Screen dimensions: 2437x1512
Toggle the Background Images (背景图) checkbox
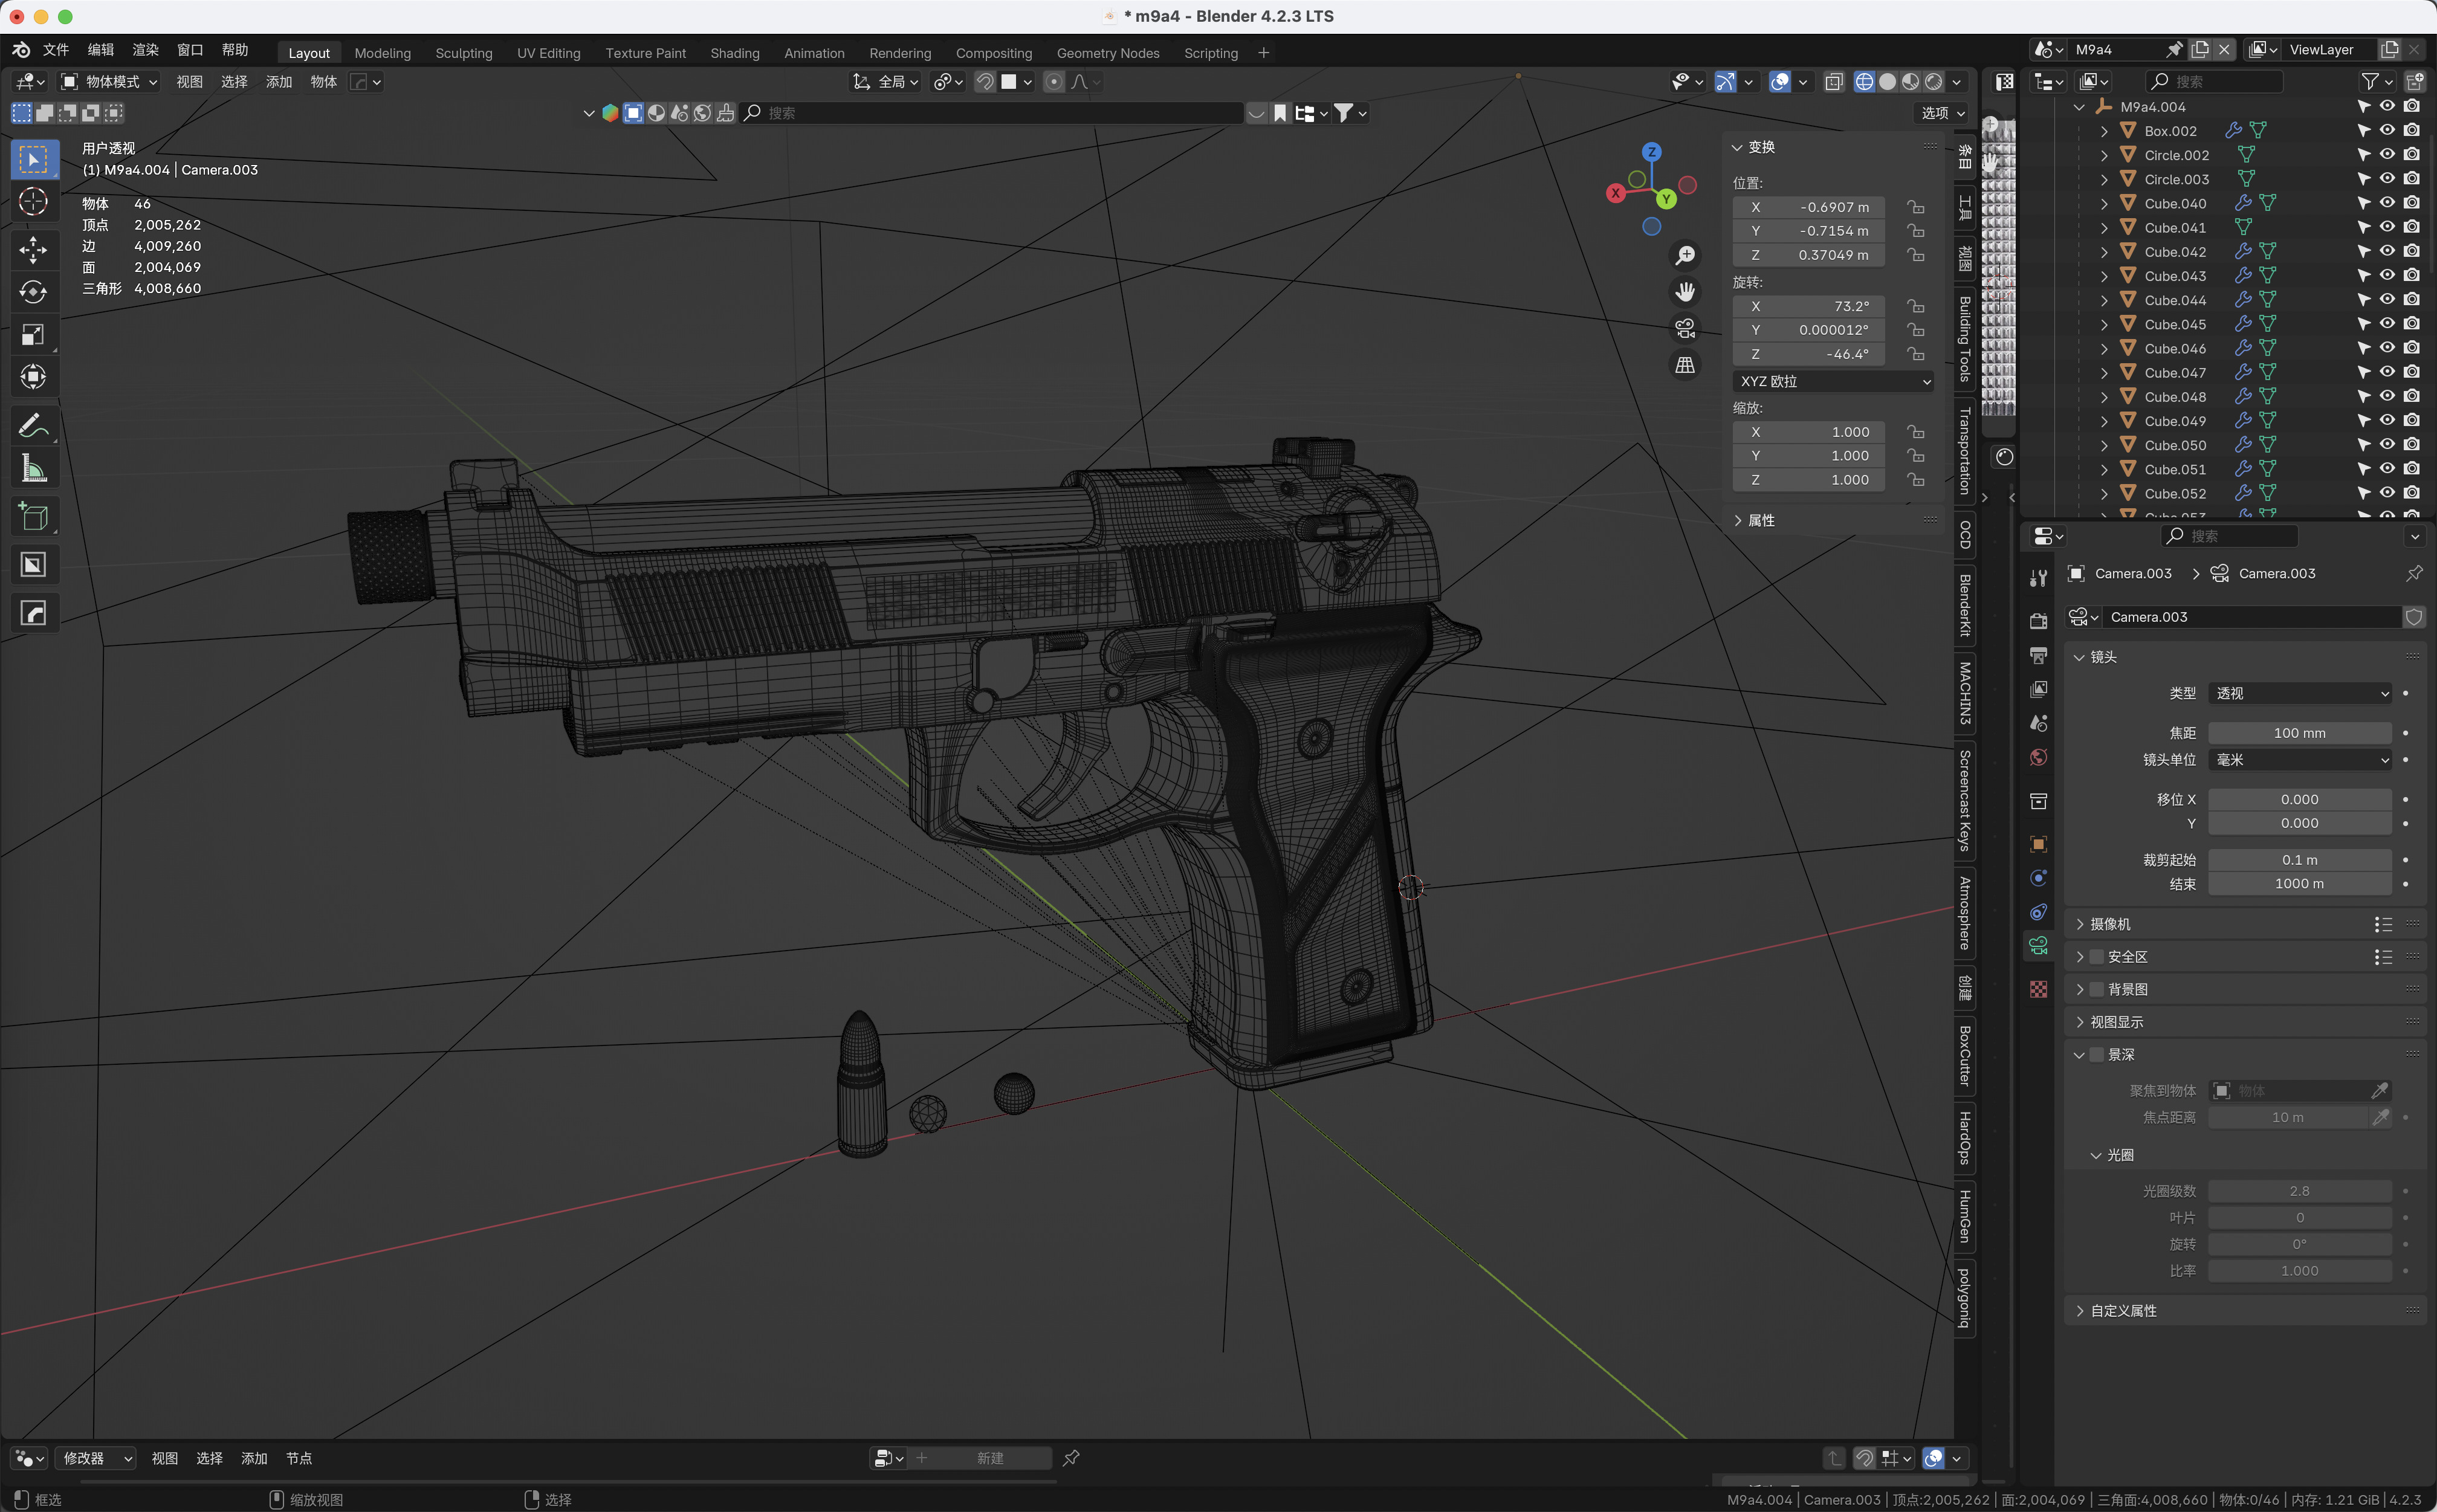click(x=2097, y=989)
